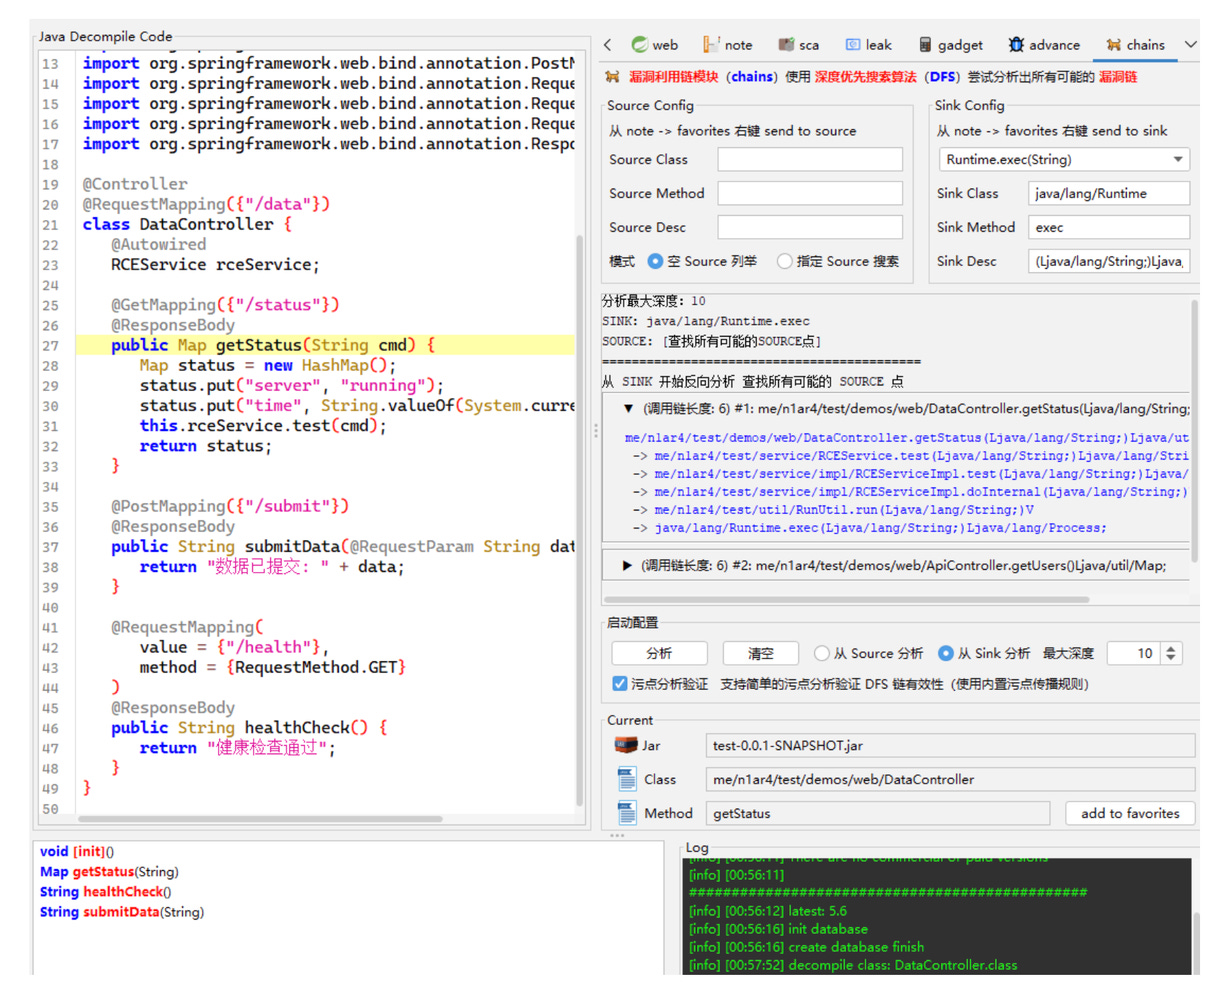Image resolution: width=1221 pixels, height=1000 pixels.
Task: Click the Method field showing getStatus
Action: [x=878, y=813]
